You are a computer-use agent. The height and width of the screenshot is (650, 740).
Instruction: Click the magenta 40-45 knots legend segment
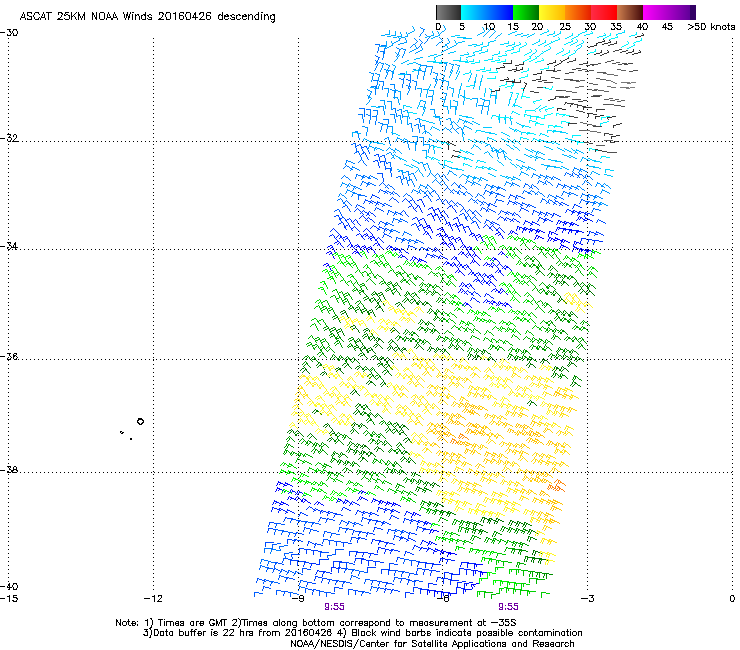pyautogui.click(x=656, y=12)
